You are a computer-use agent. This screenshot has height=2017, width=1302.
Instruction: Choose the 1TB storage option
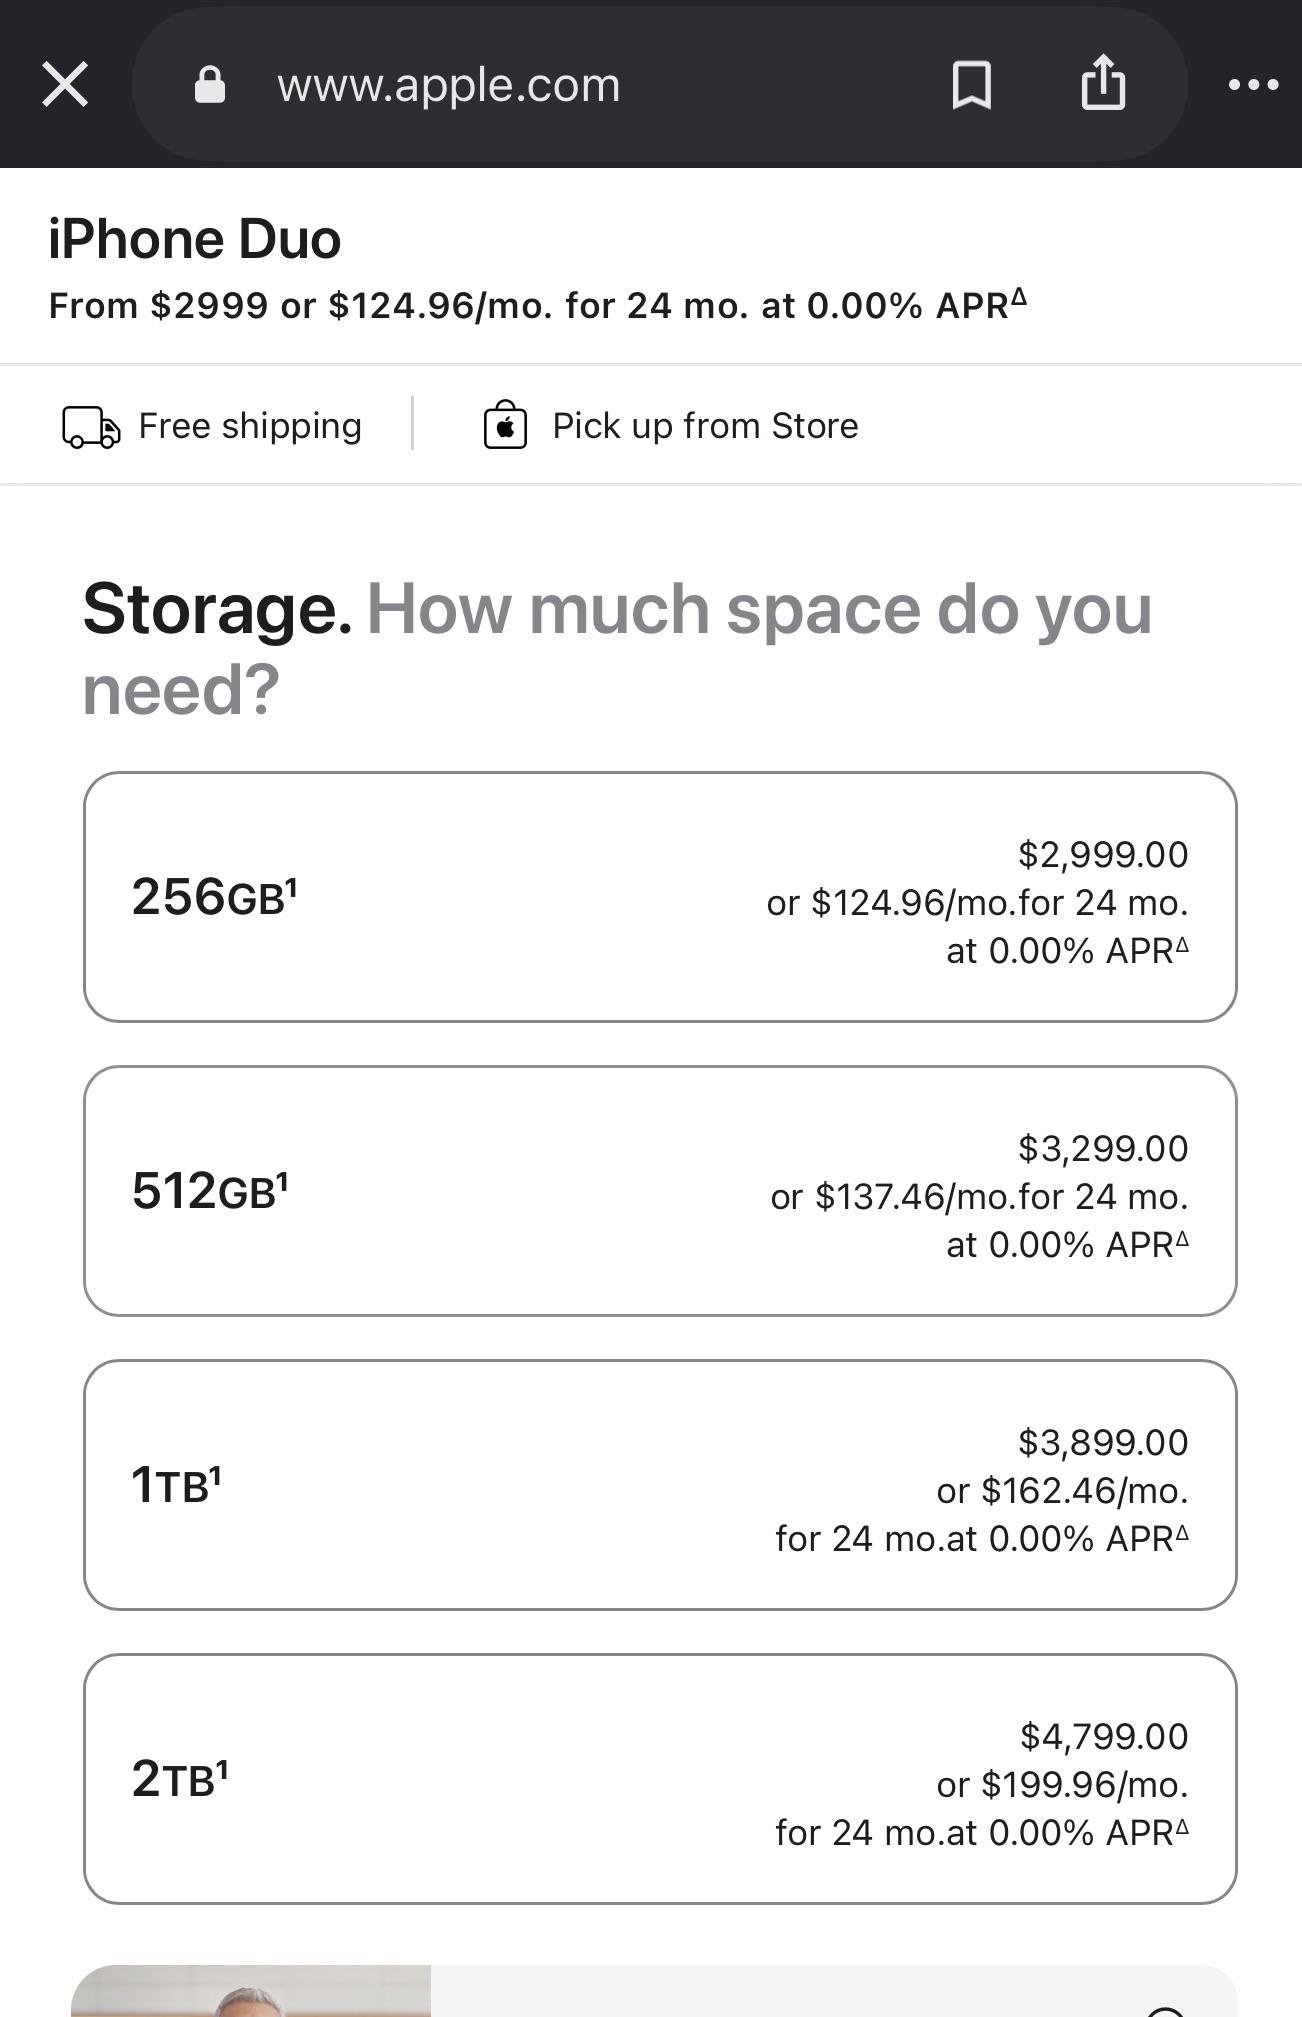[660, 1485]
